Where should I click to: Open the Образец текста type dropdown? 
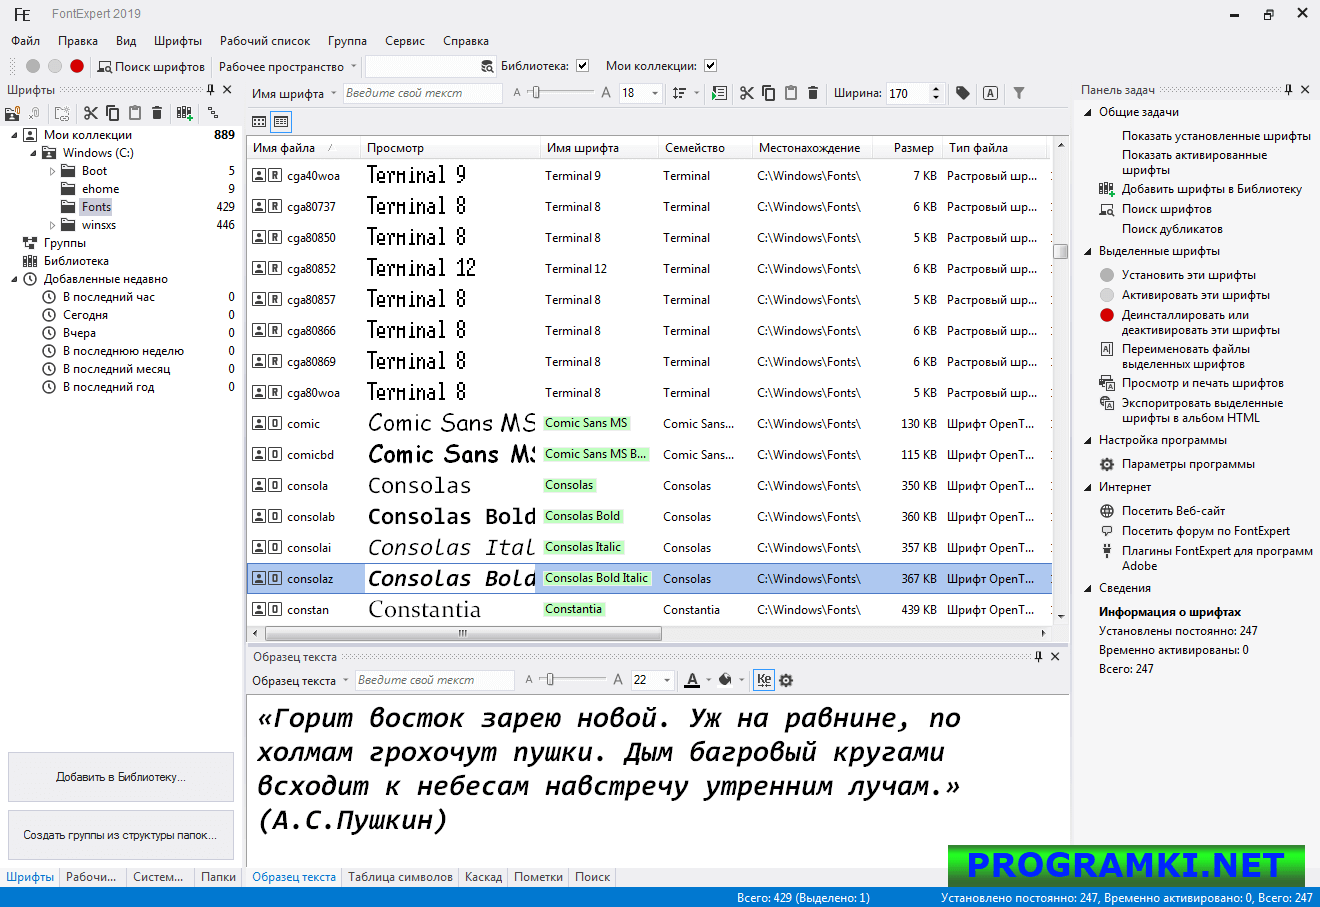(x=300, y=681)
